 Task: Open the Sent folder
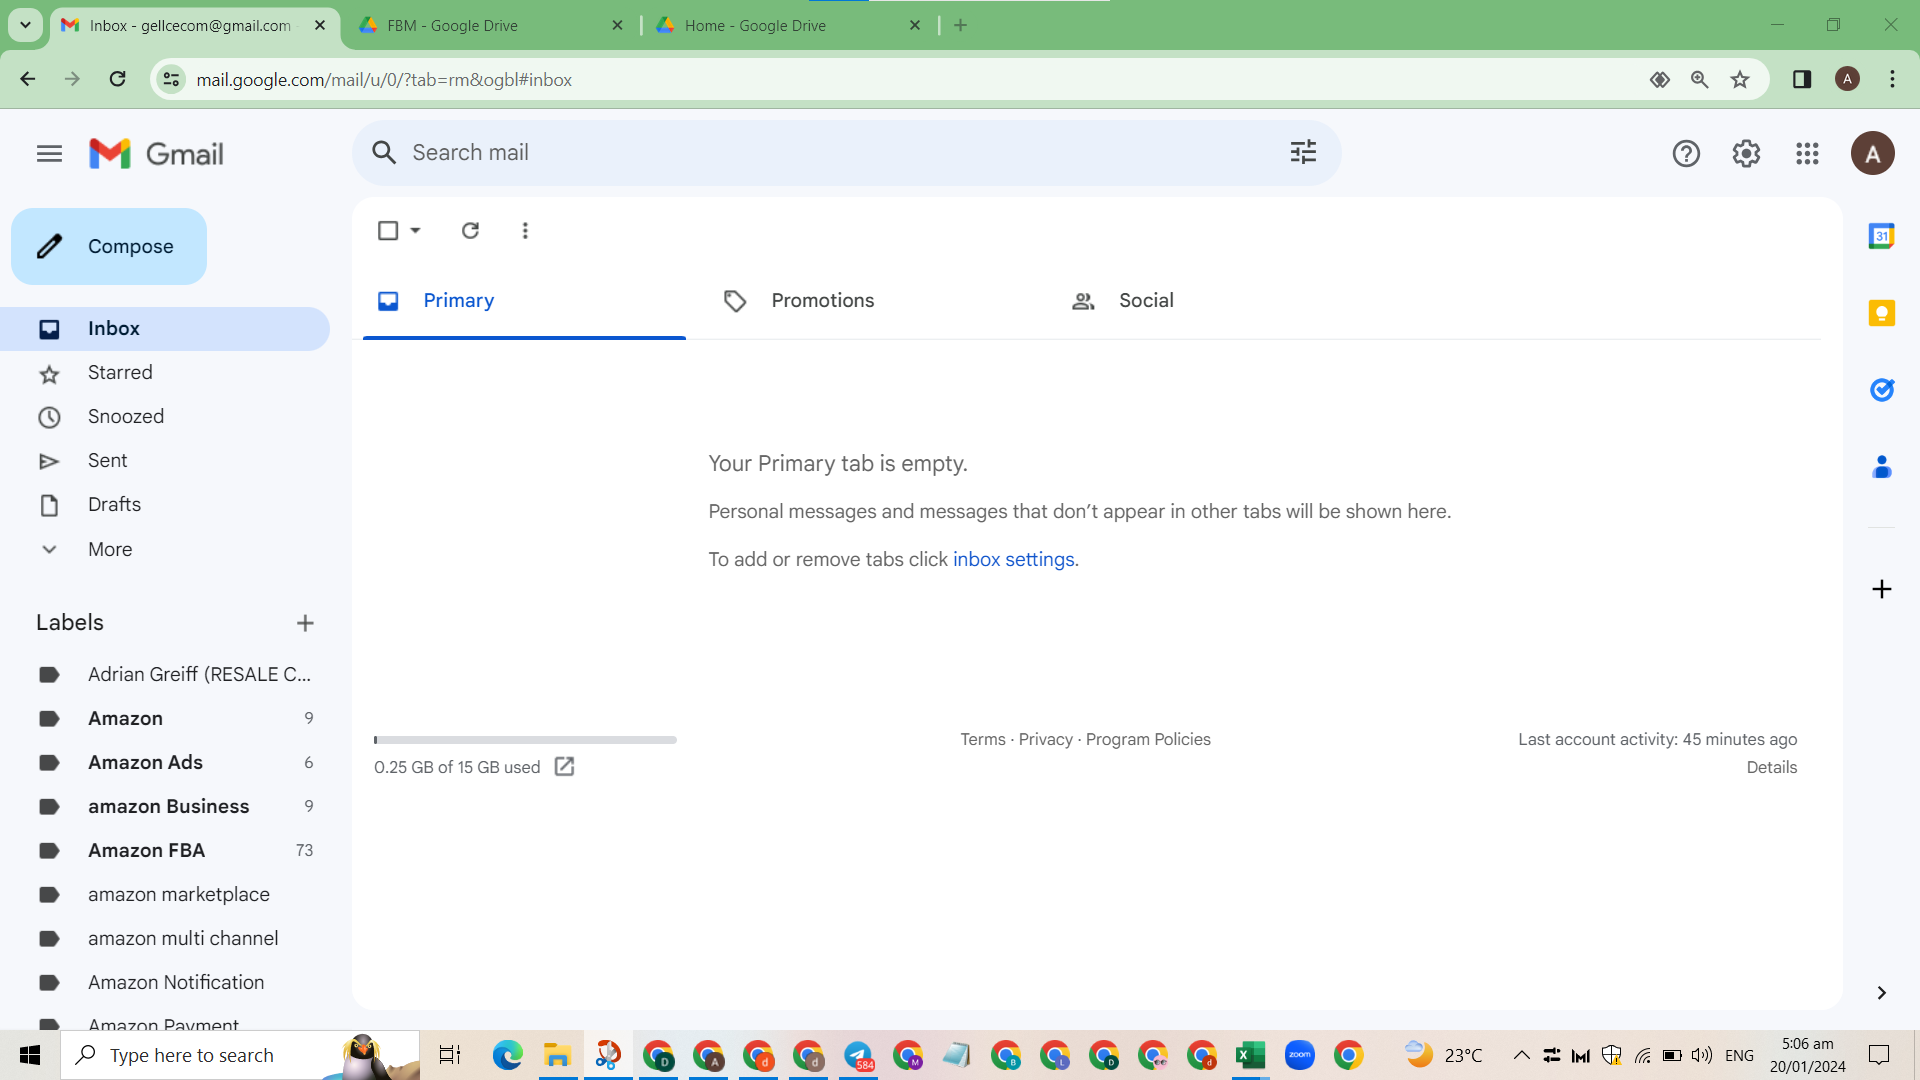(x=165, y=461)
